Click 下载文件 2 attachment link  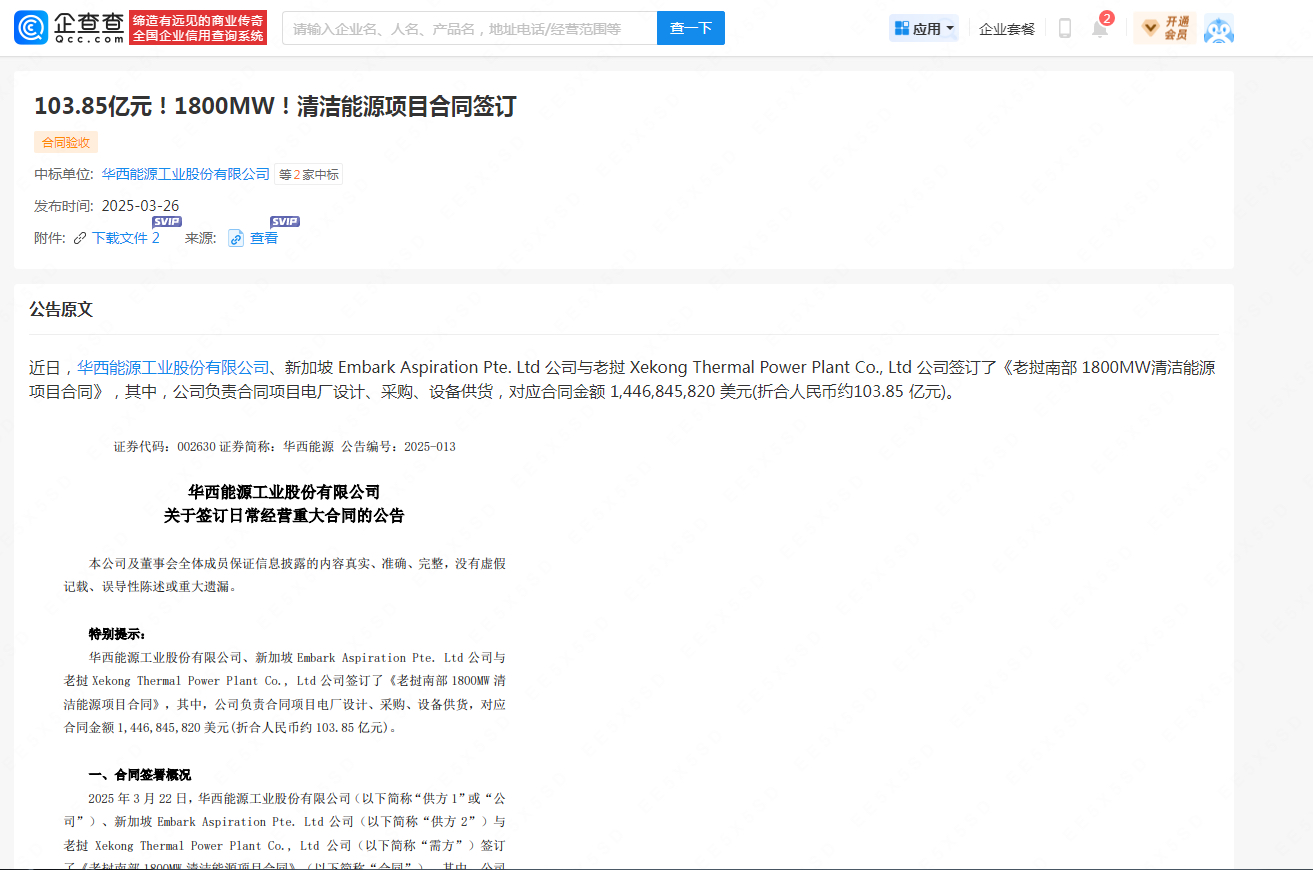(126, 238)
